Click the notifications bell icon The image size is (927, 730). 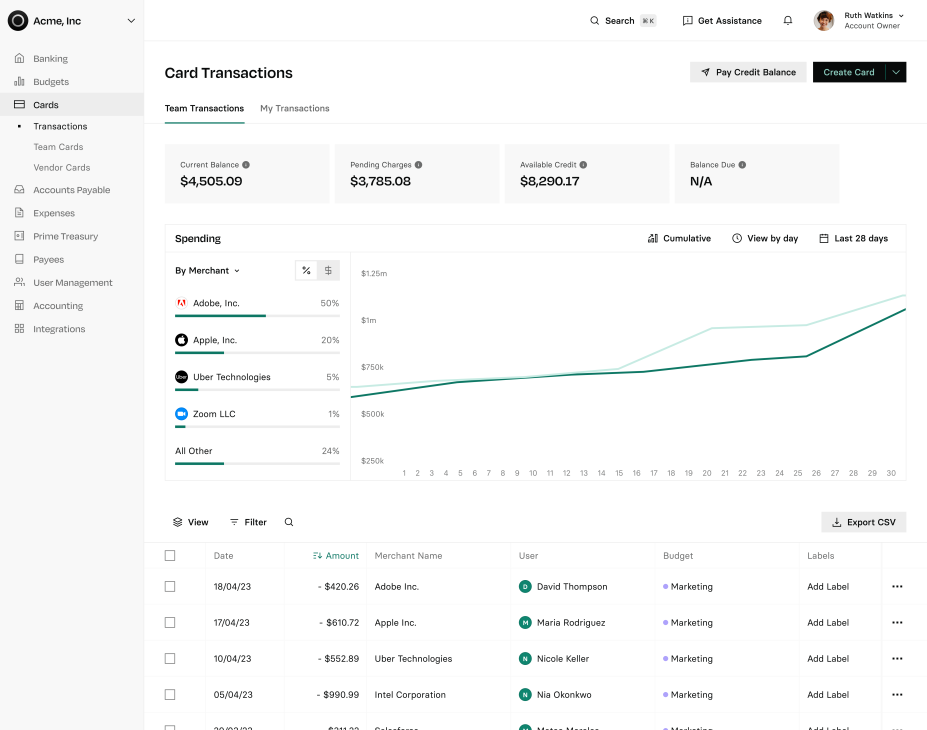[x=788, y=21]
